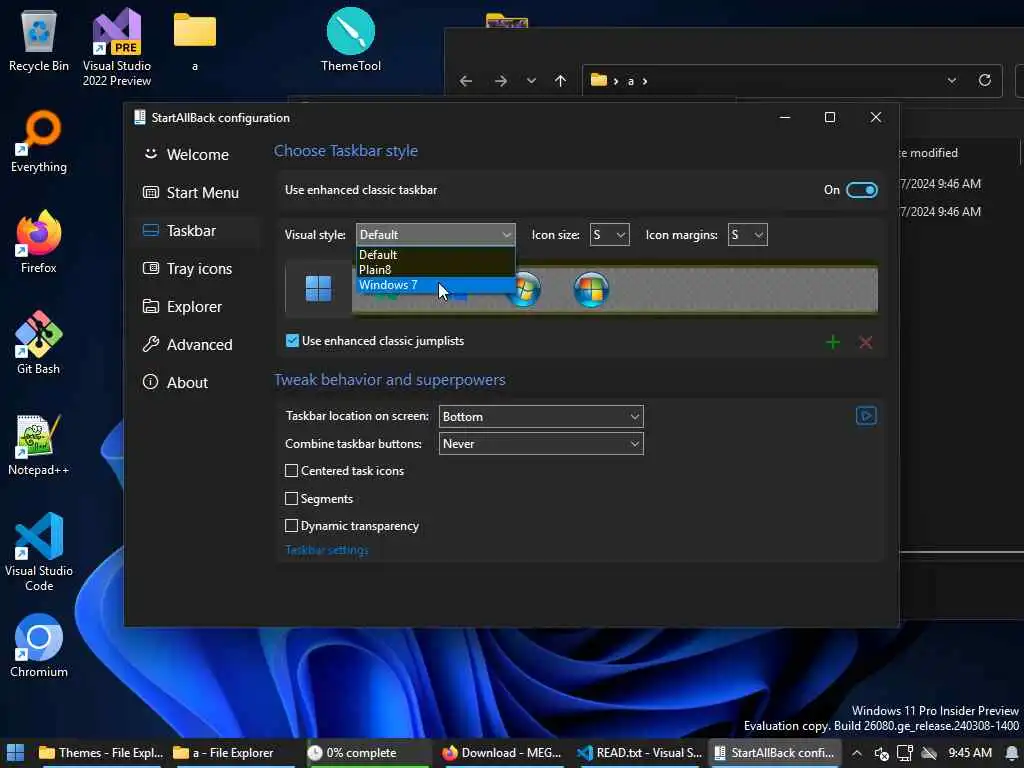Open 0% complete progress taskbar button
Viewport: 1024px width, 768px height.
click(367, 753)
